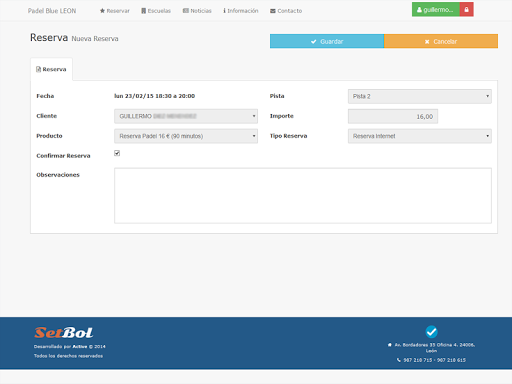The image size is (512, 384).
Task: Save the booking with Guardar button
Action: pos(327,41)
